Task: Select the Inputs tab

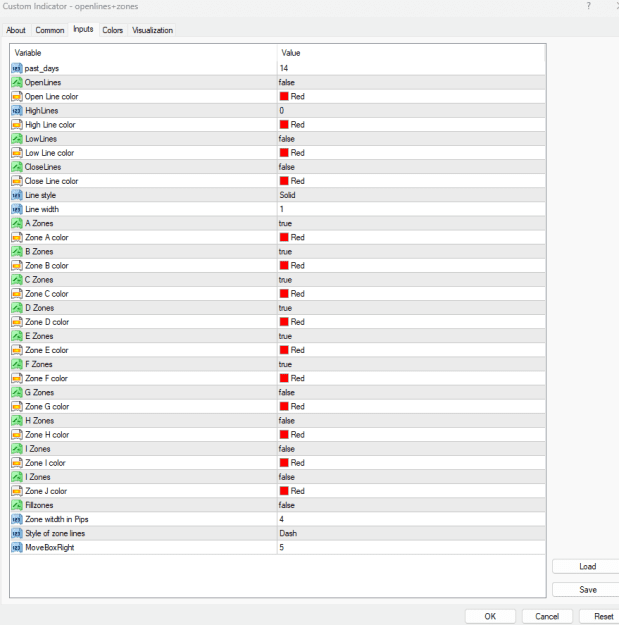Action: point(83,29)
